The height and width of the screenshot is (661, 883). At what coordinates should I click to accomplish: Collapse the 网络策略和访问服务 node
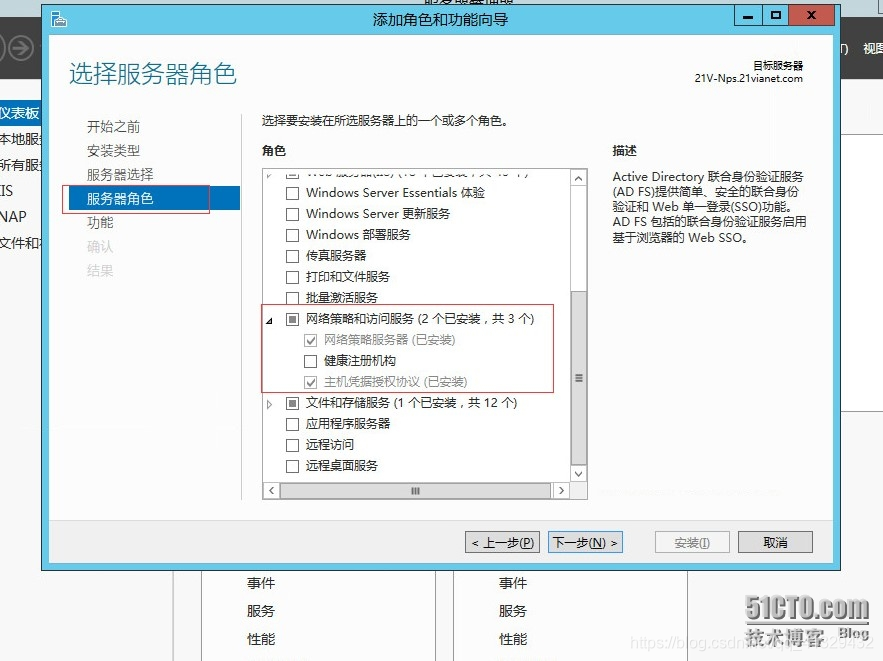(x=270, y=320)
